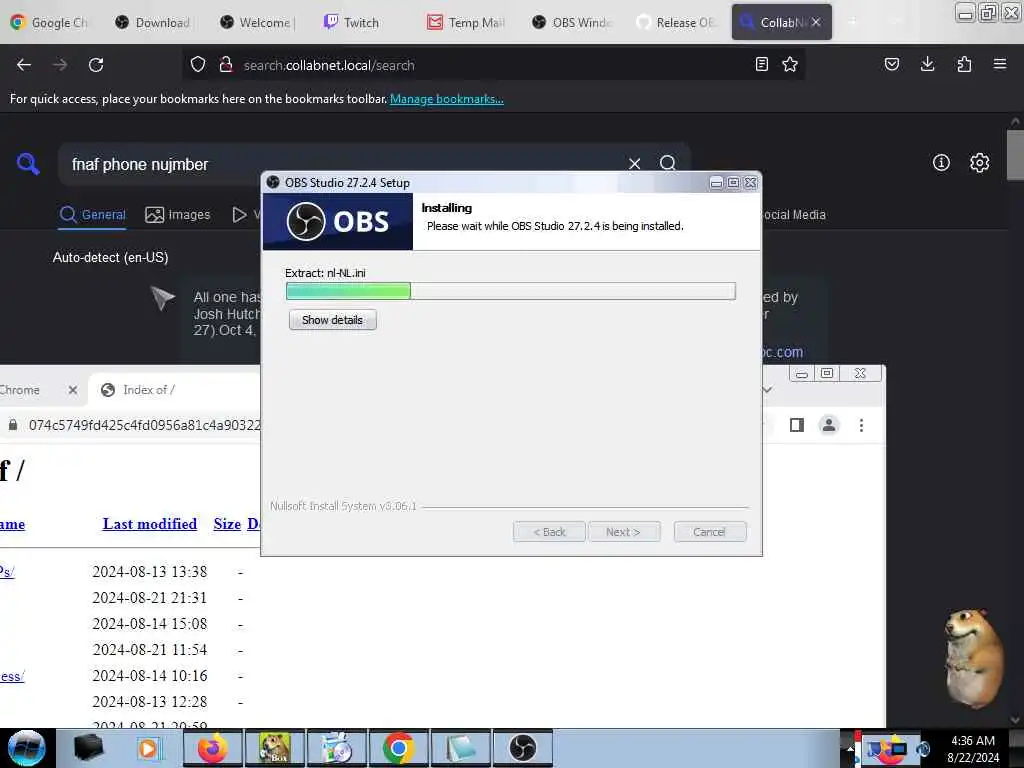Screen dimensions: 1024x768
Task: Click the OBS installation progress bar
Action: coord(511,291)
